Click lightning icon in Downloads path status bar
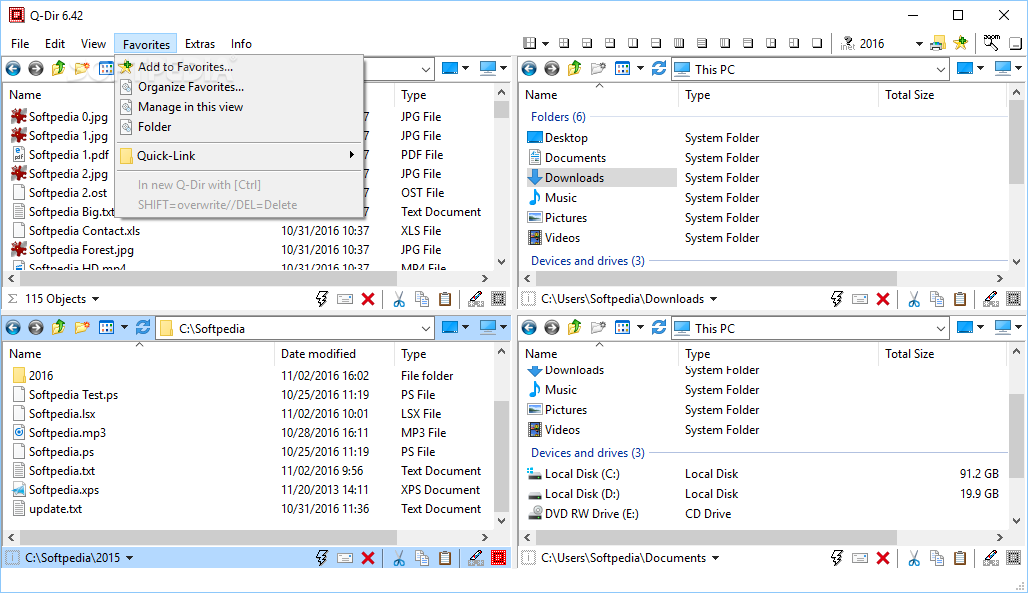1028x593 pixels. [837, 299]
